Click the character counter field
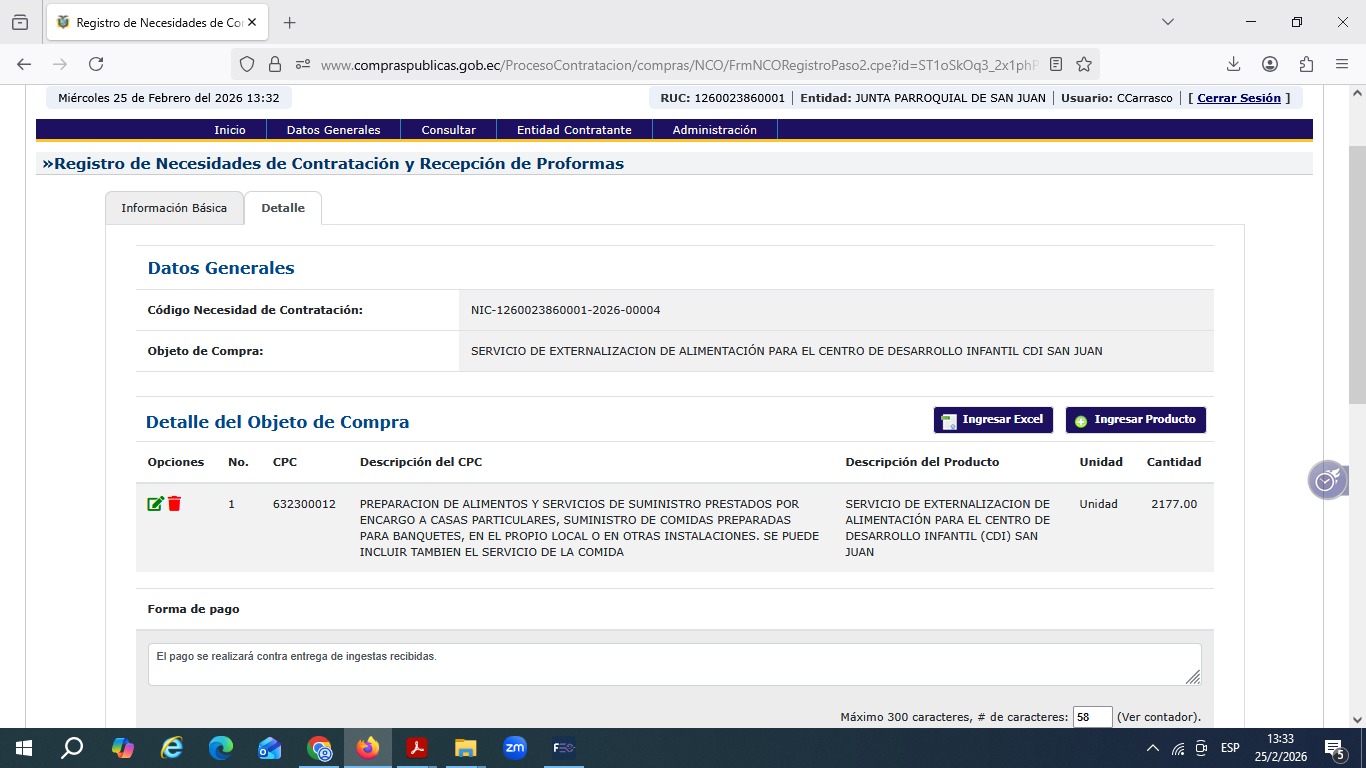Viewport: 1366px width, 768px height. (x=1092, y=717)
